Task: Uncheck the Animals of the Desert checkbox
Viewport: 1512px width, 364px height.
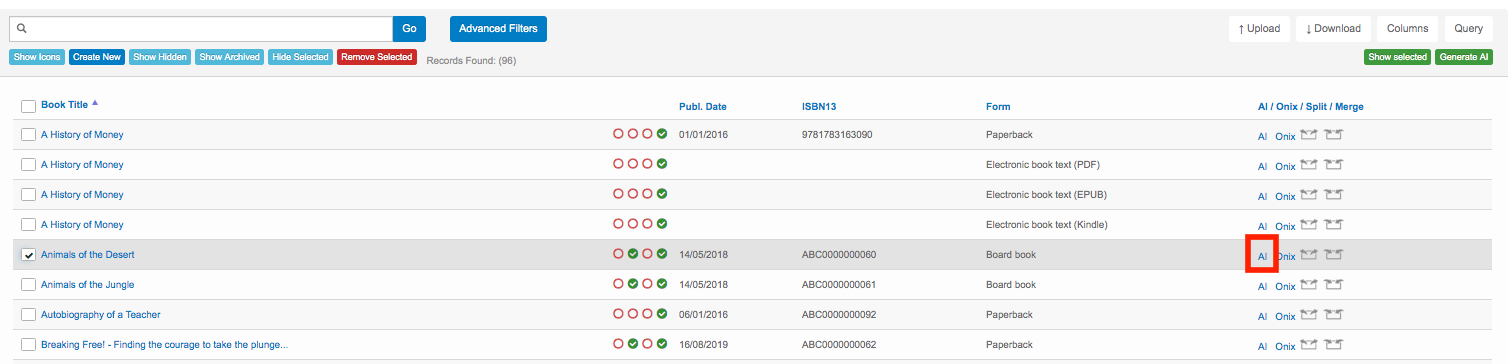Action: pyautogui.click(x=29, y=255)
